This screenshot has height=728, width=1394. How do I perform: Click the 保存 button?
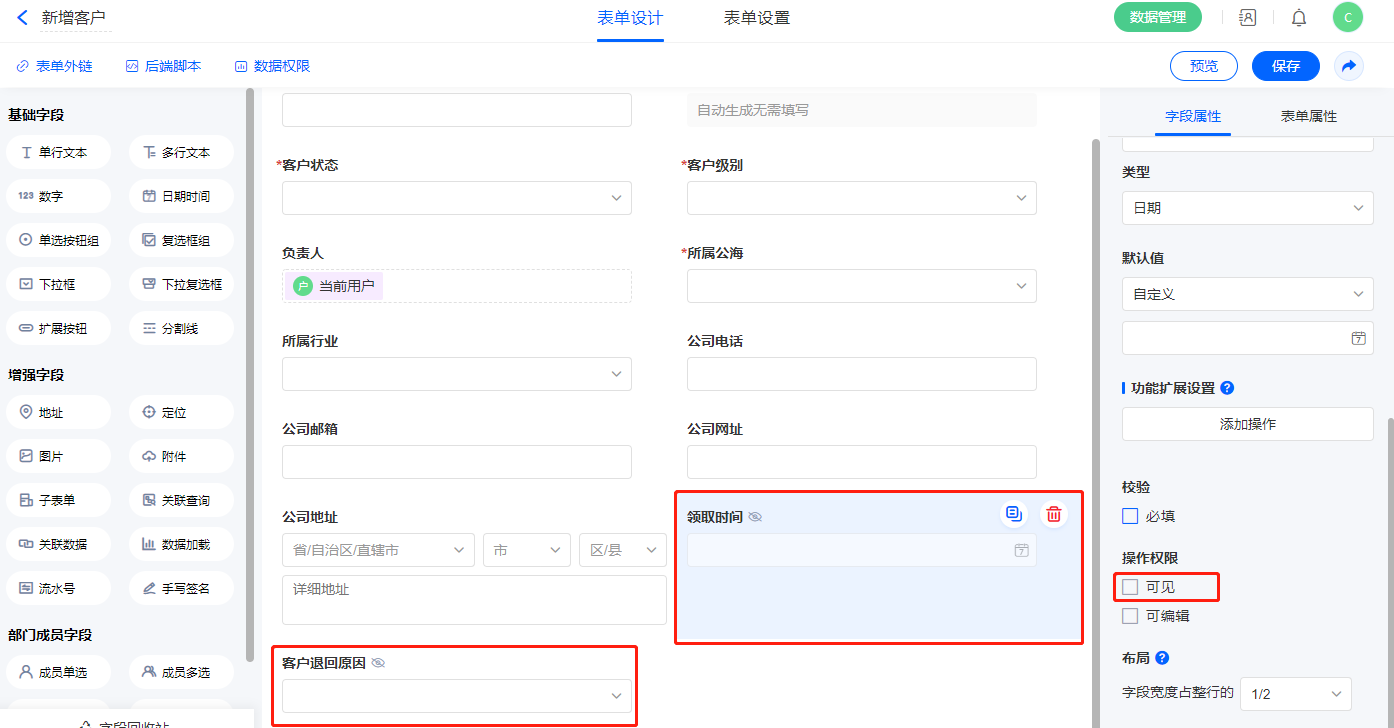[1285, 66]
